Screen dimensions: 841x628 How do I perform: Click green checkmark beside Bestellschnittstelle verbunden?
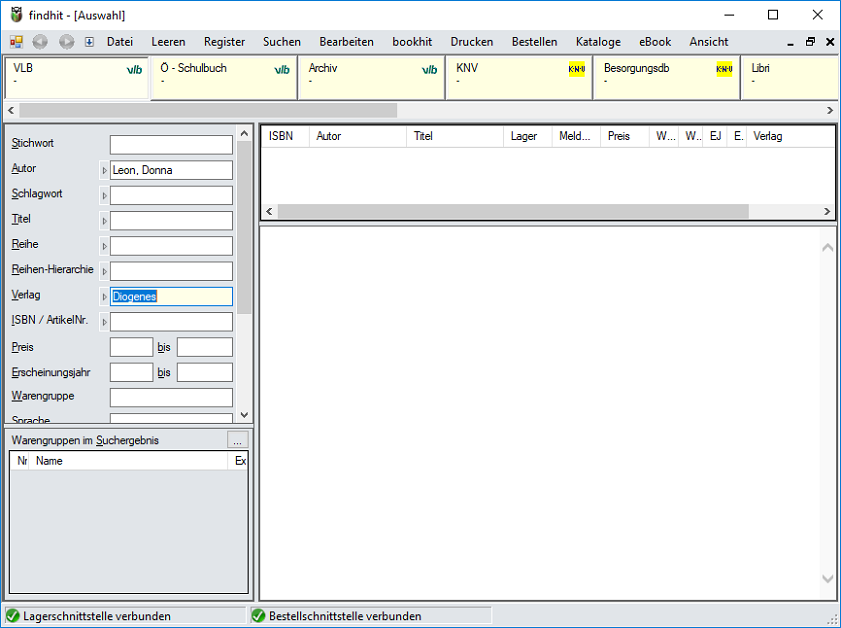coord(258,616)
